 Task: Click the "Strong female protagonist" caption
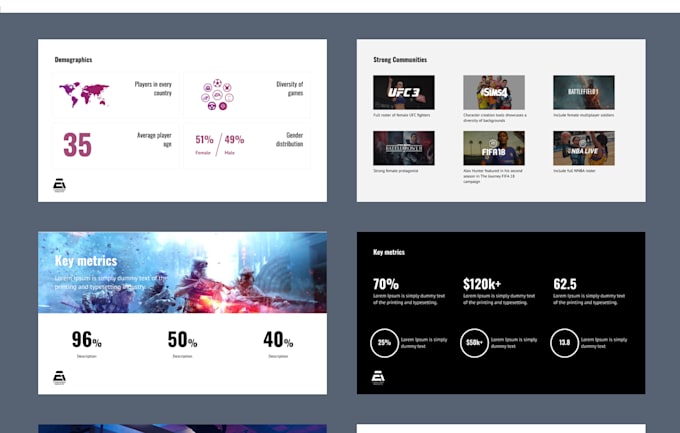pyautogui.click(x=396, y=171)
